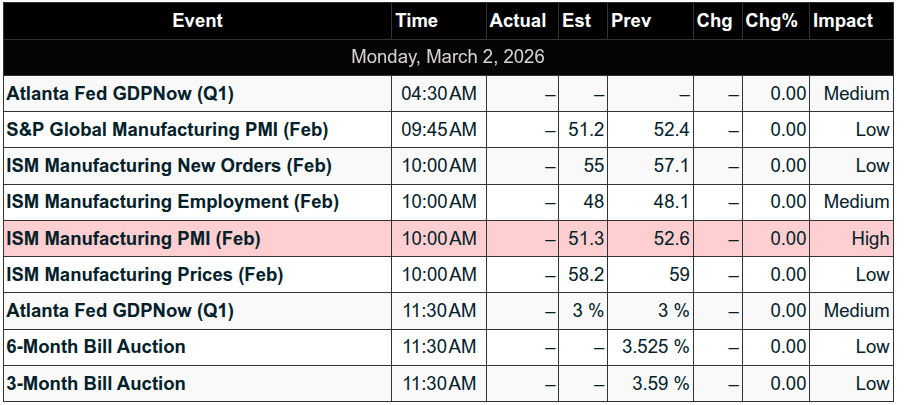Viewport: 908px width, 405px height.
Task: Click the High impact cell
Action: pos(870,238)
